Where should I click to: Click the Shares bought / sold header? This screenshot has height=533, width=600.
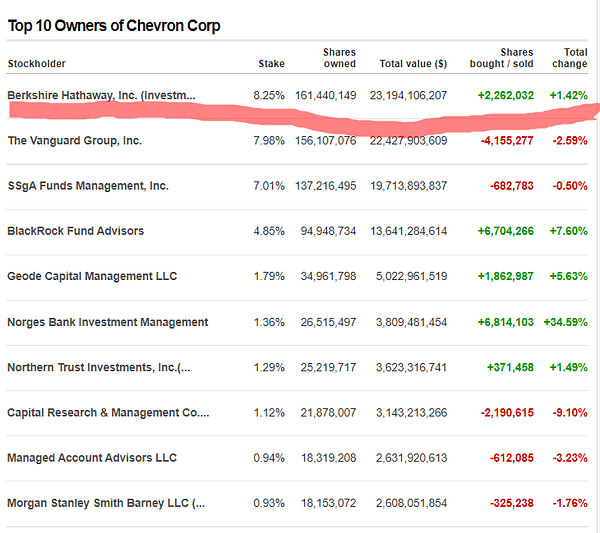501,58
